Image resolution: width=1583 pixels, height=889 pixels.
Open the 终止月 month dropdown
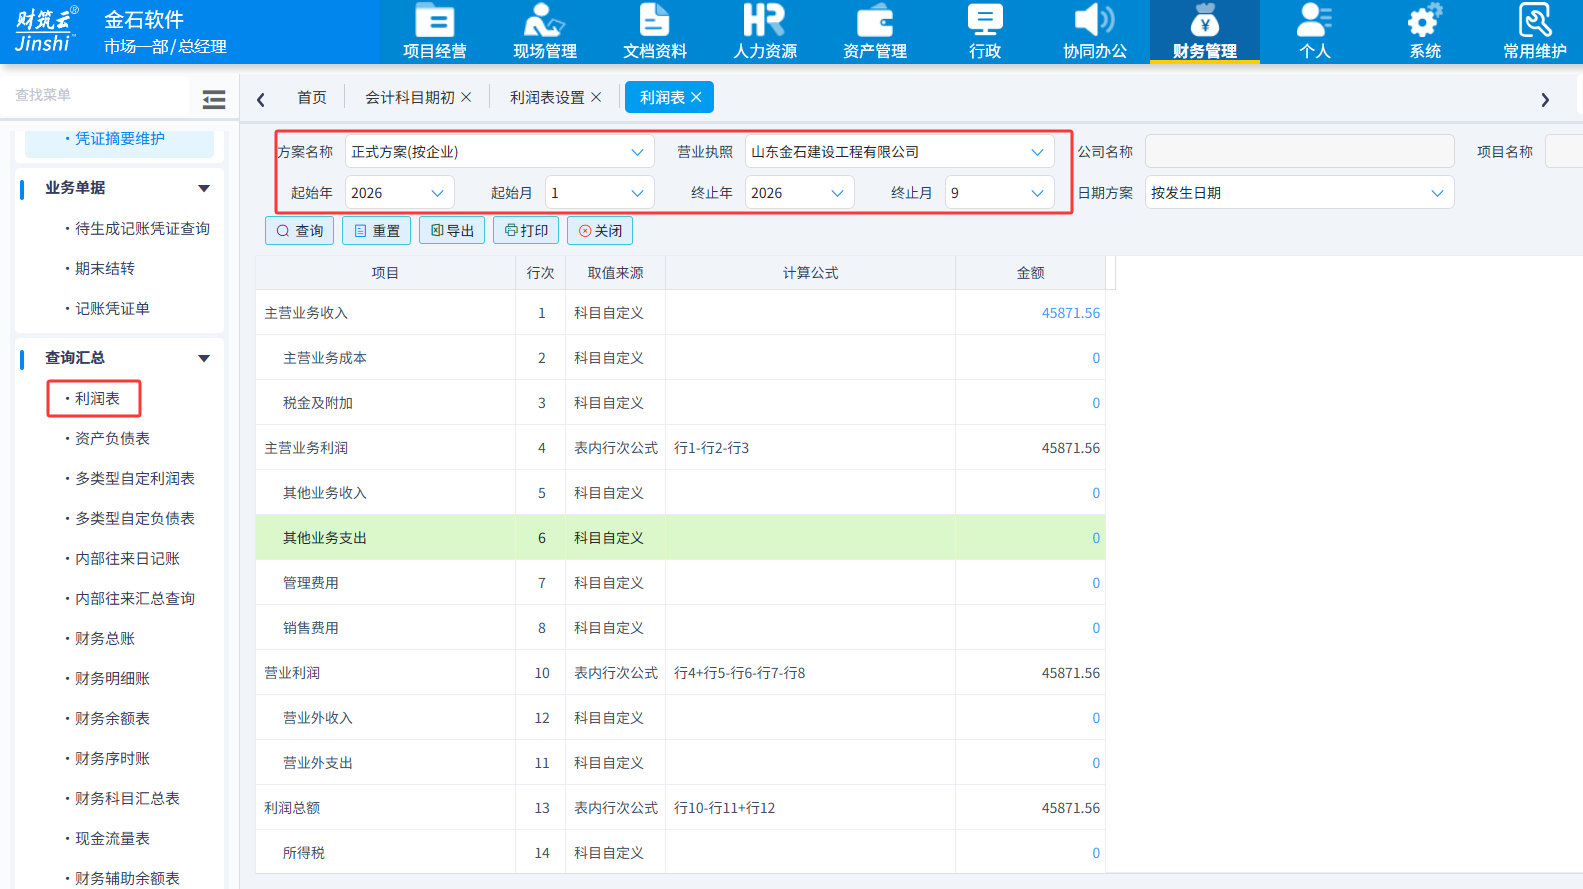click(x=999, y=193)
